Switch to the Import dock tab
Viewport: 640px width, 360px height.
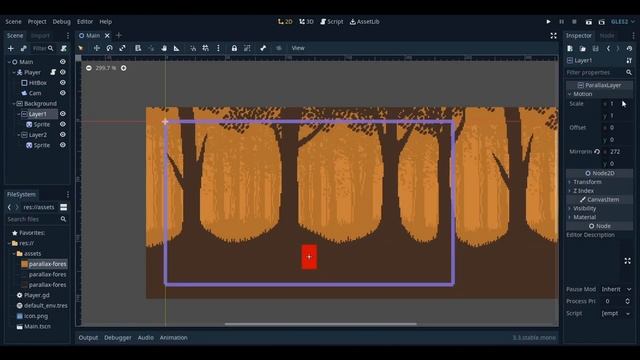coord(40,36)
